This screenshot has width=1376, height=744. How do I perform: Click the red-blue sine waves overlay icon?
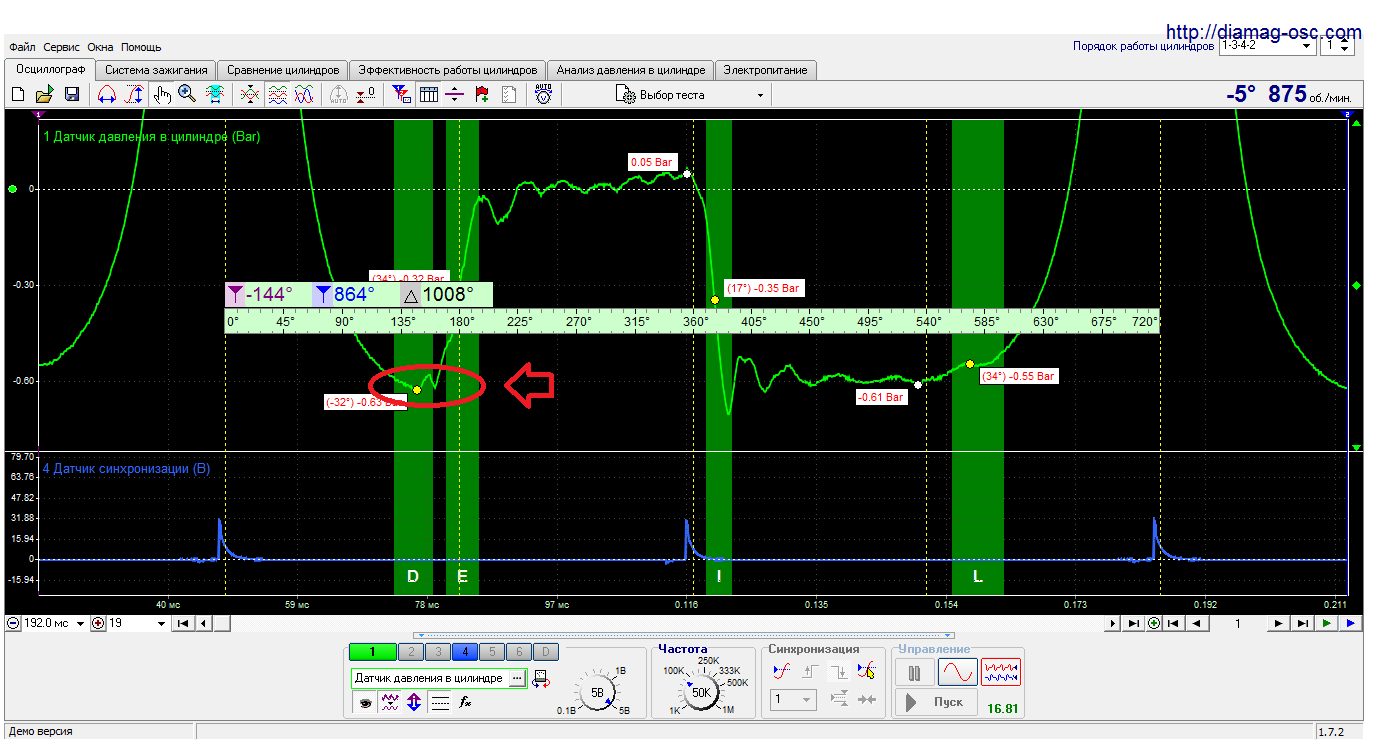304,95
